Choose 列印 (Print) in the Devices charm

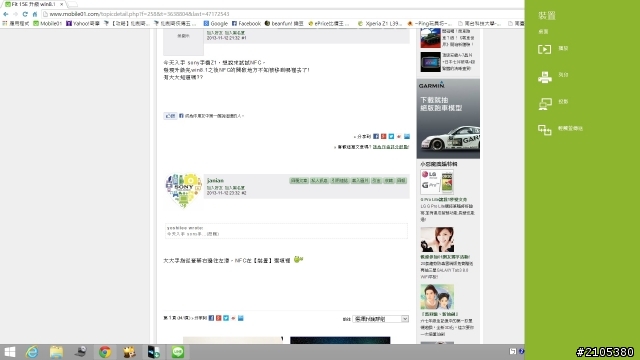click(x=553, y=76)
